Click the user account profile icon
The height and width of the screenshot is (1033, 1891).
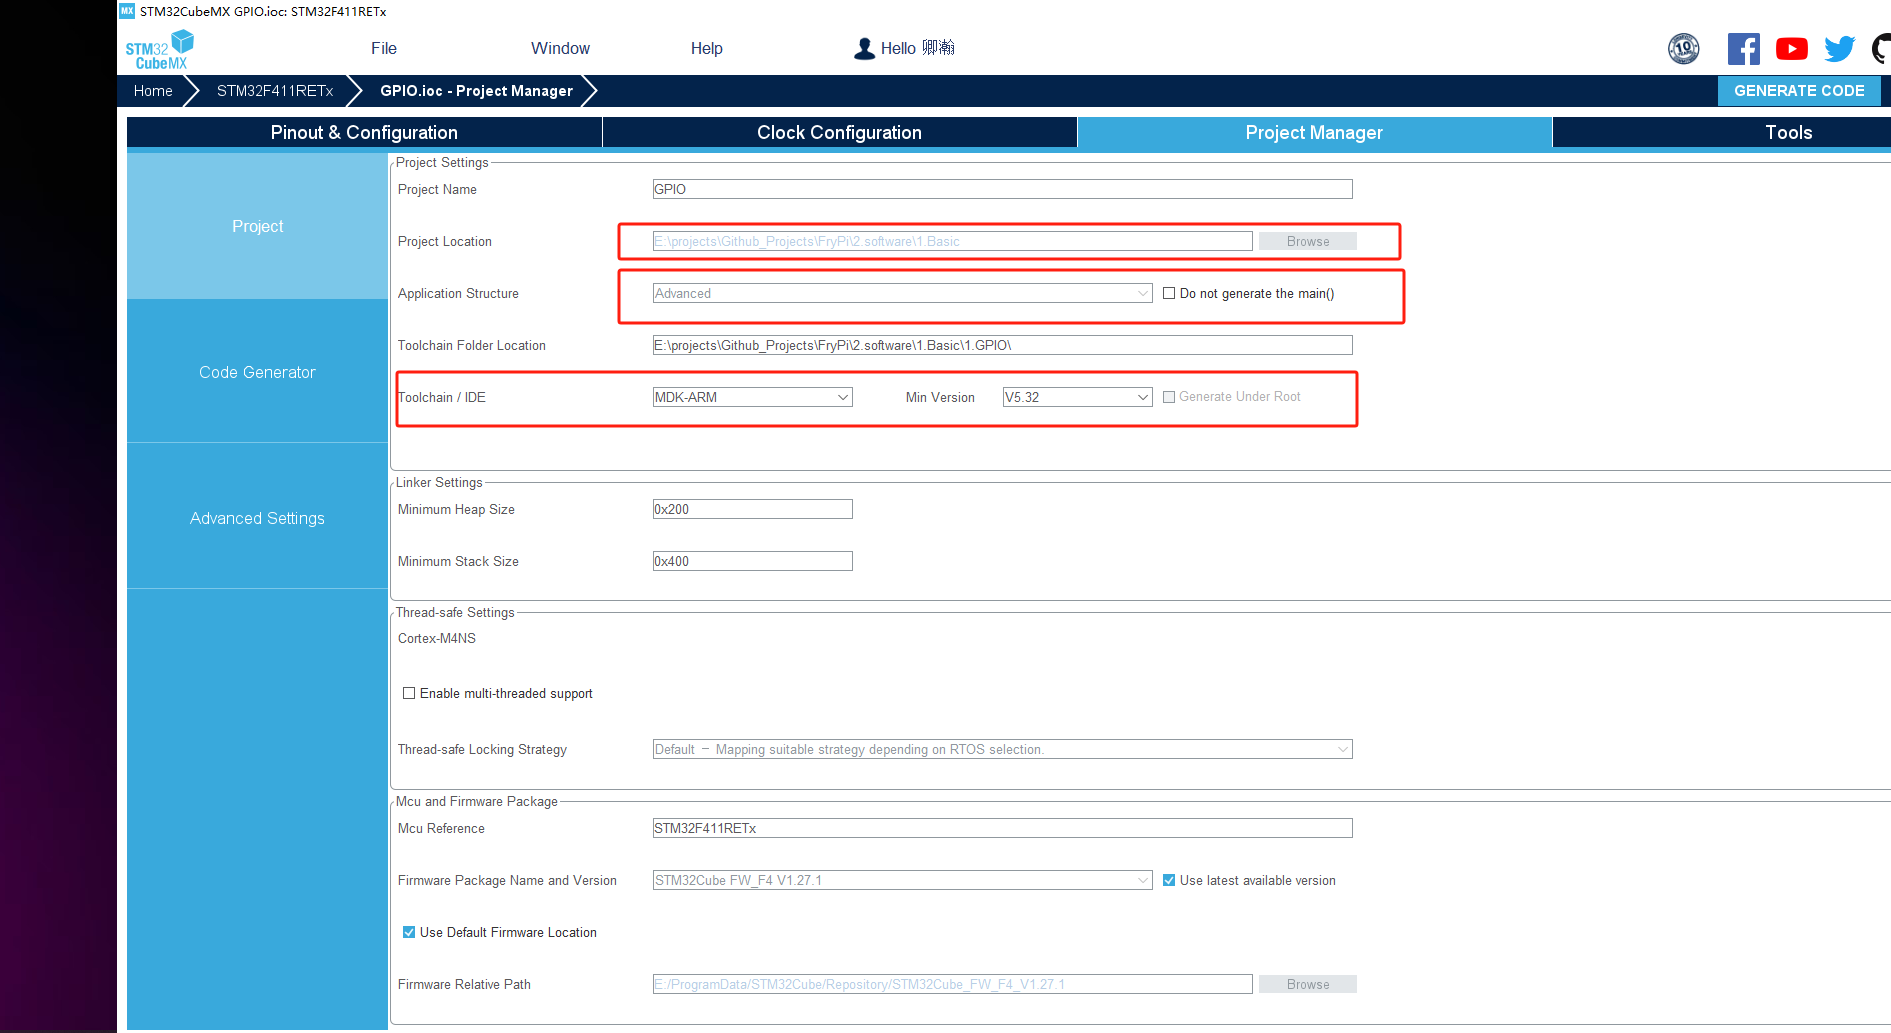pyautogui.click(x=864, y=49)
